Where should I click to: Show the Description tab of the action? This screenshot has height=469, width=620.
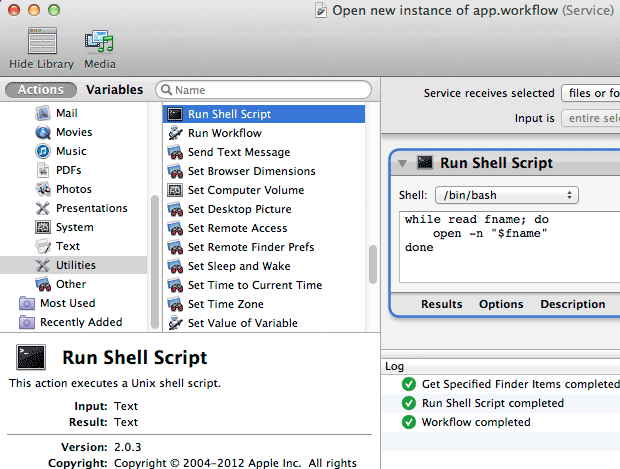click(572, 304)
